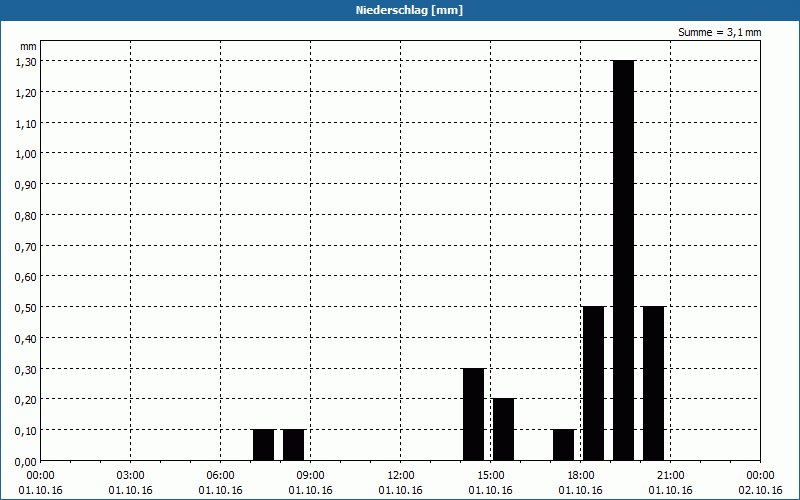800x500 pixels.
Task: Click the 21:00 time axis label
Action: (670, 476)
